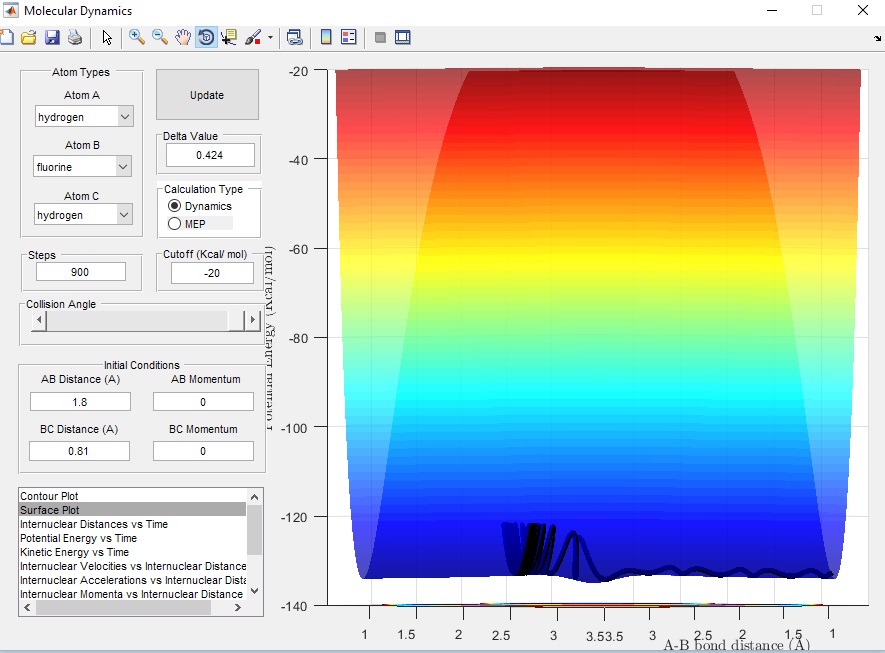Insert a colorbar from the toolbar
Viewport: 885px width, 653px height.
click(x=325, y=38)
